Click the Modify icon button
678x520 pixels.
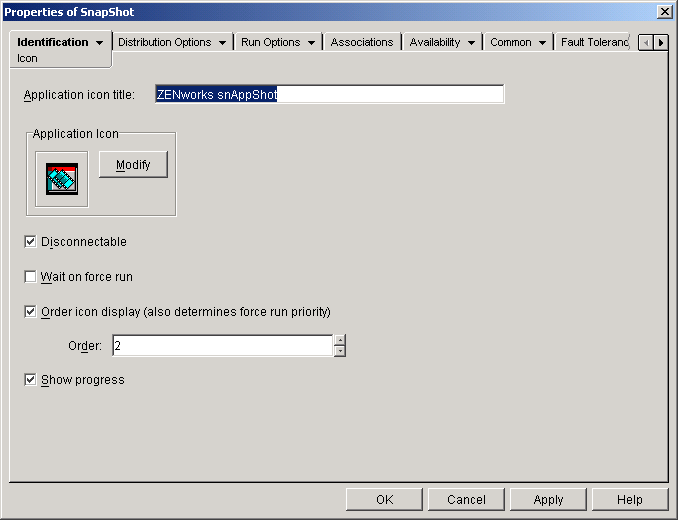click(x=133, y=164)
